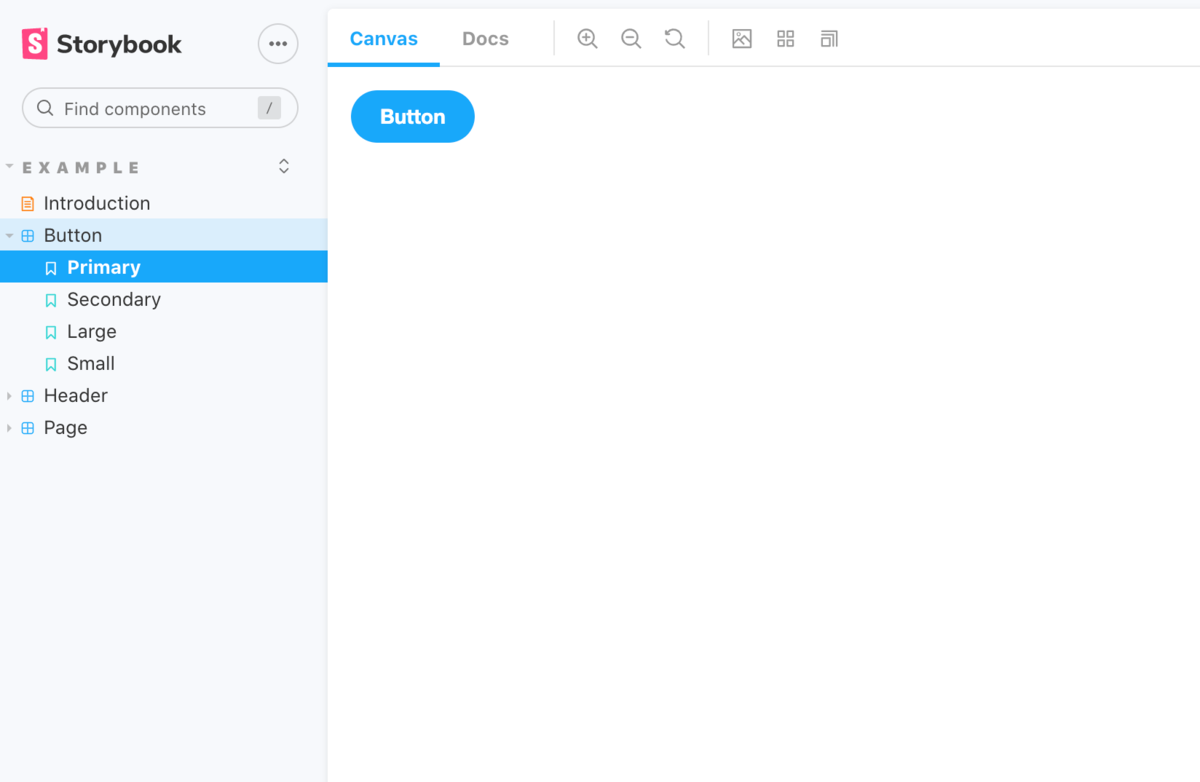The width and height of the screenshot is (1200, 782).
Task: Click the zoom in icon
Action: 587,39
